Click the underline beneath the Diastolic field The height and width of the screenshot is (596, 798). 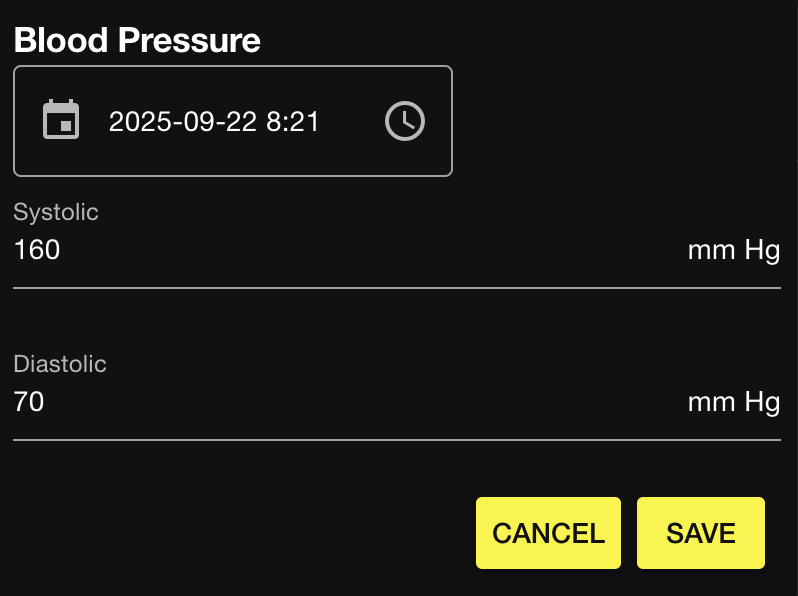pyautogui.click(x=396, y=439)
